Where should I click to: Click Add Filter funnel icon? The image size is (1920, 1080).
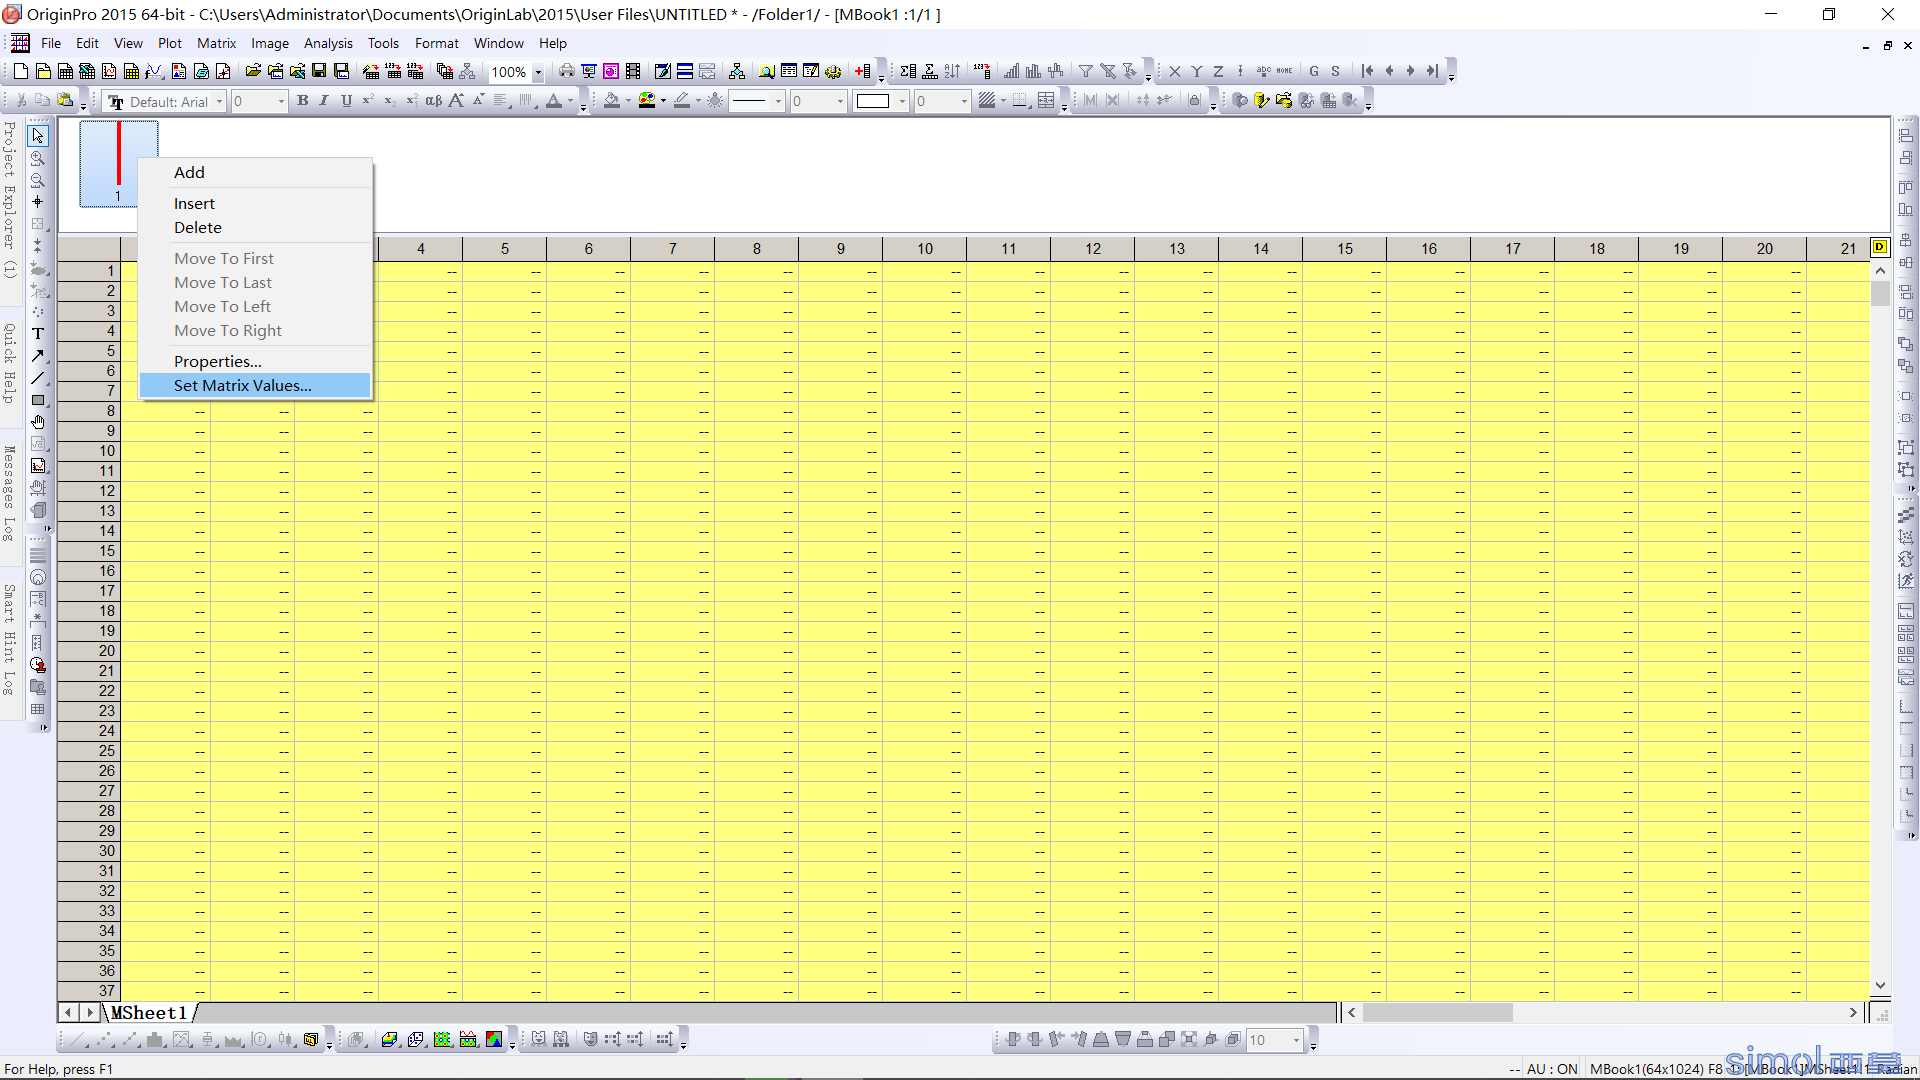click(1086, 71)
